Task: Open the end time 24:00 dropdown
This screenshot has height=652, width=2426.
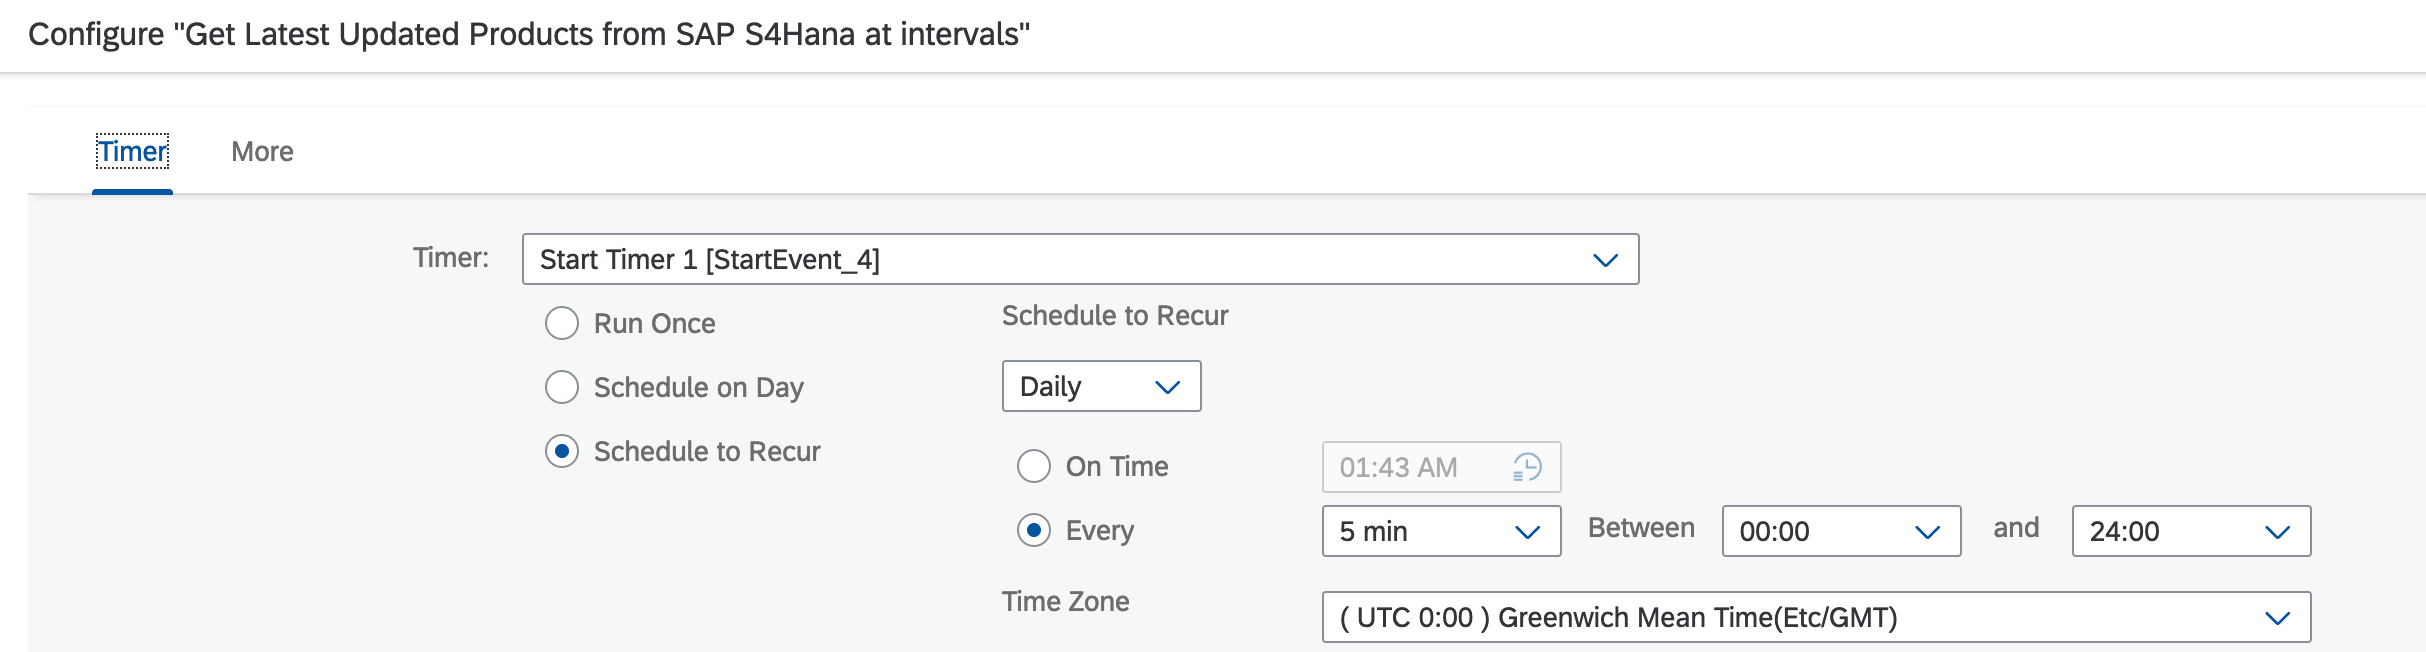Action: 2190,531
